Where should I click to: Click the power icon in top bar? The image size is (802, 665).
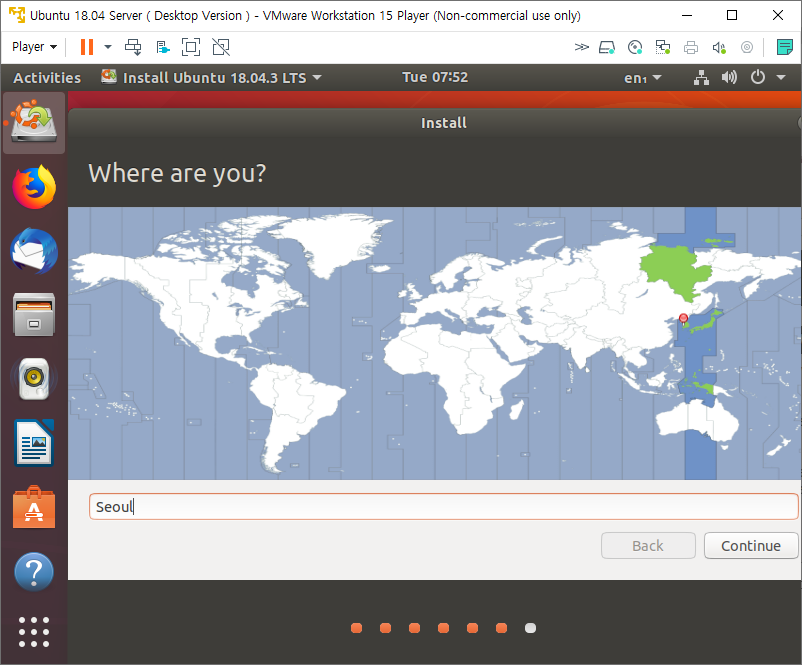(x=758, y=77)
